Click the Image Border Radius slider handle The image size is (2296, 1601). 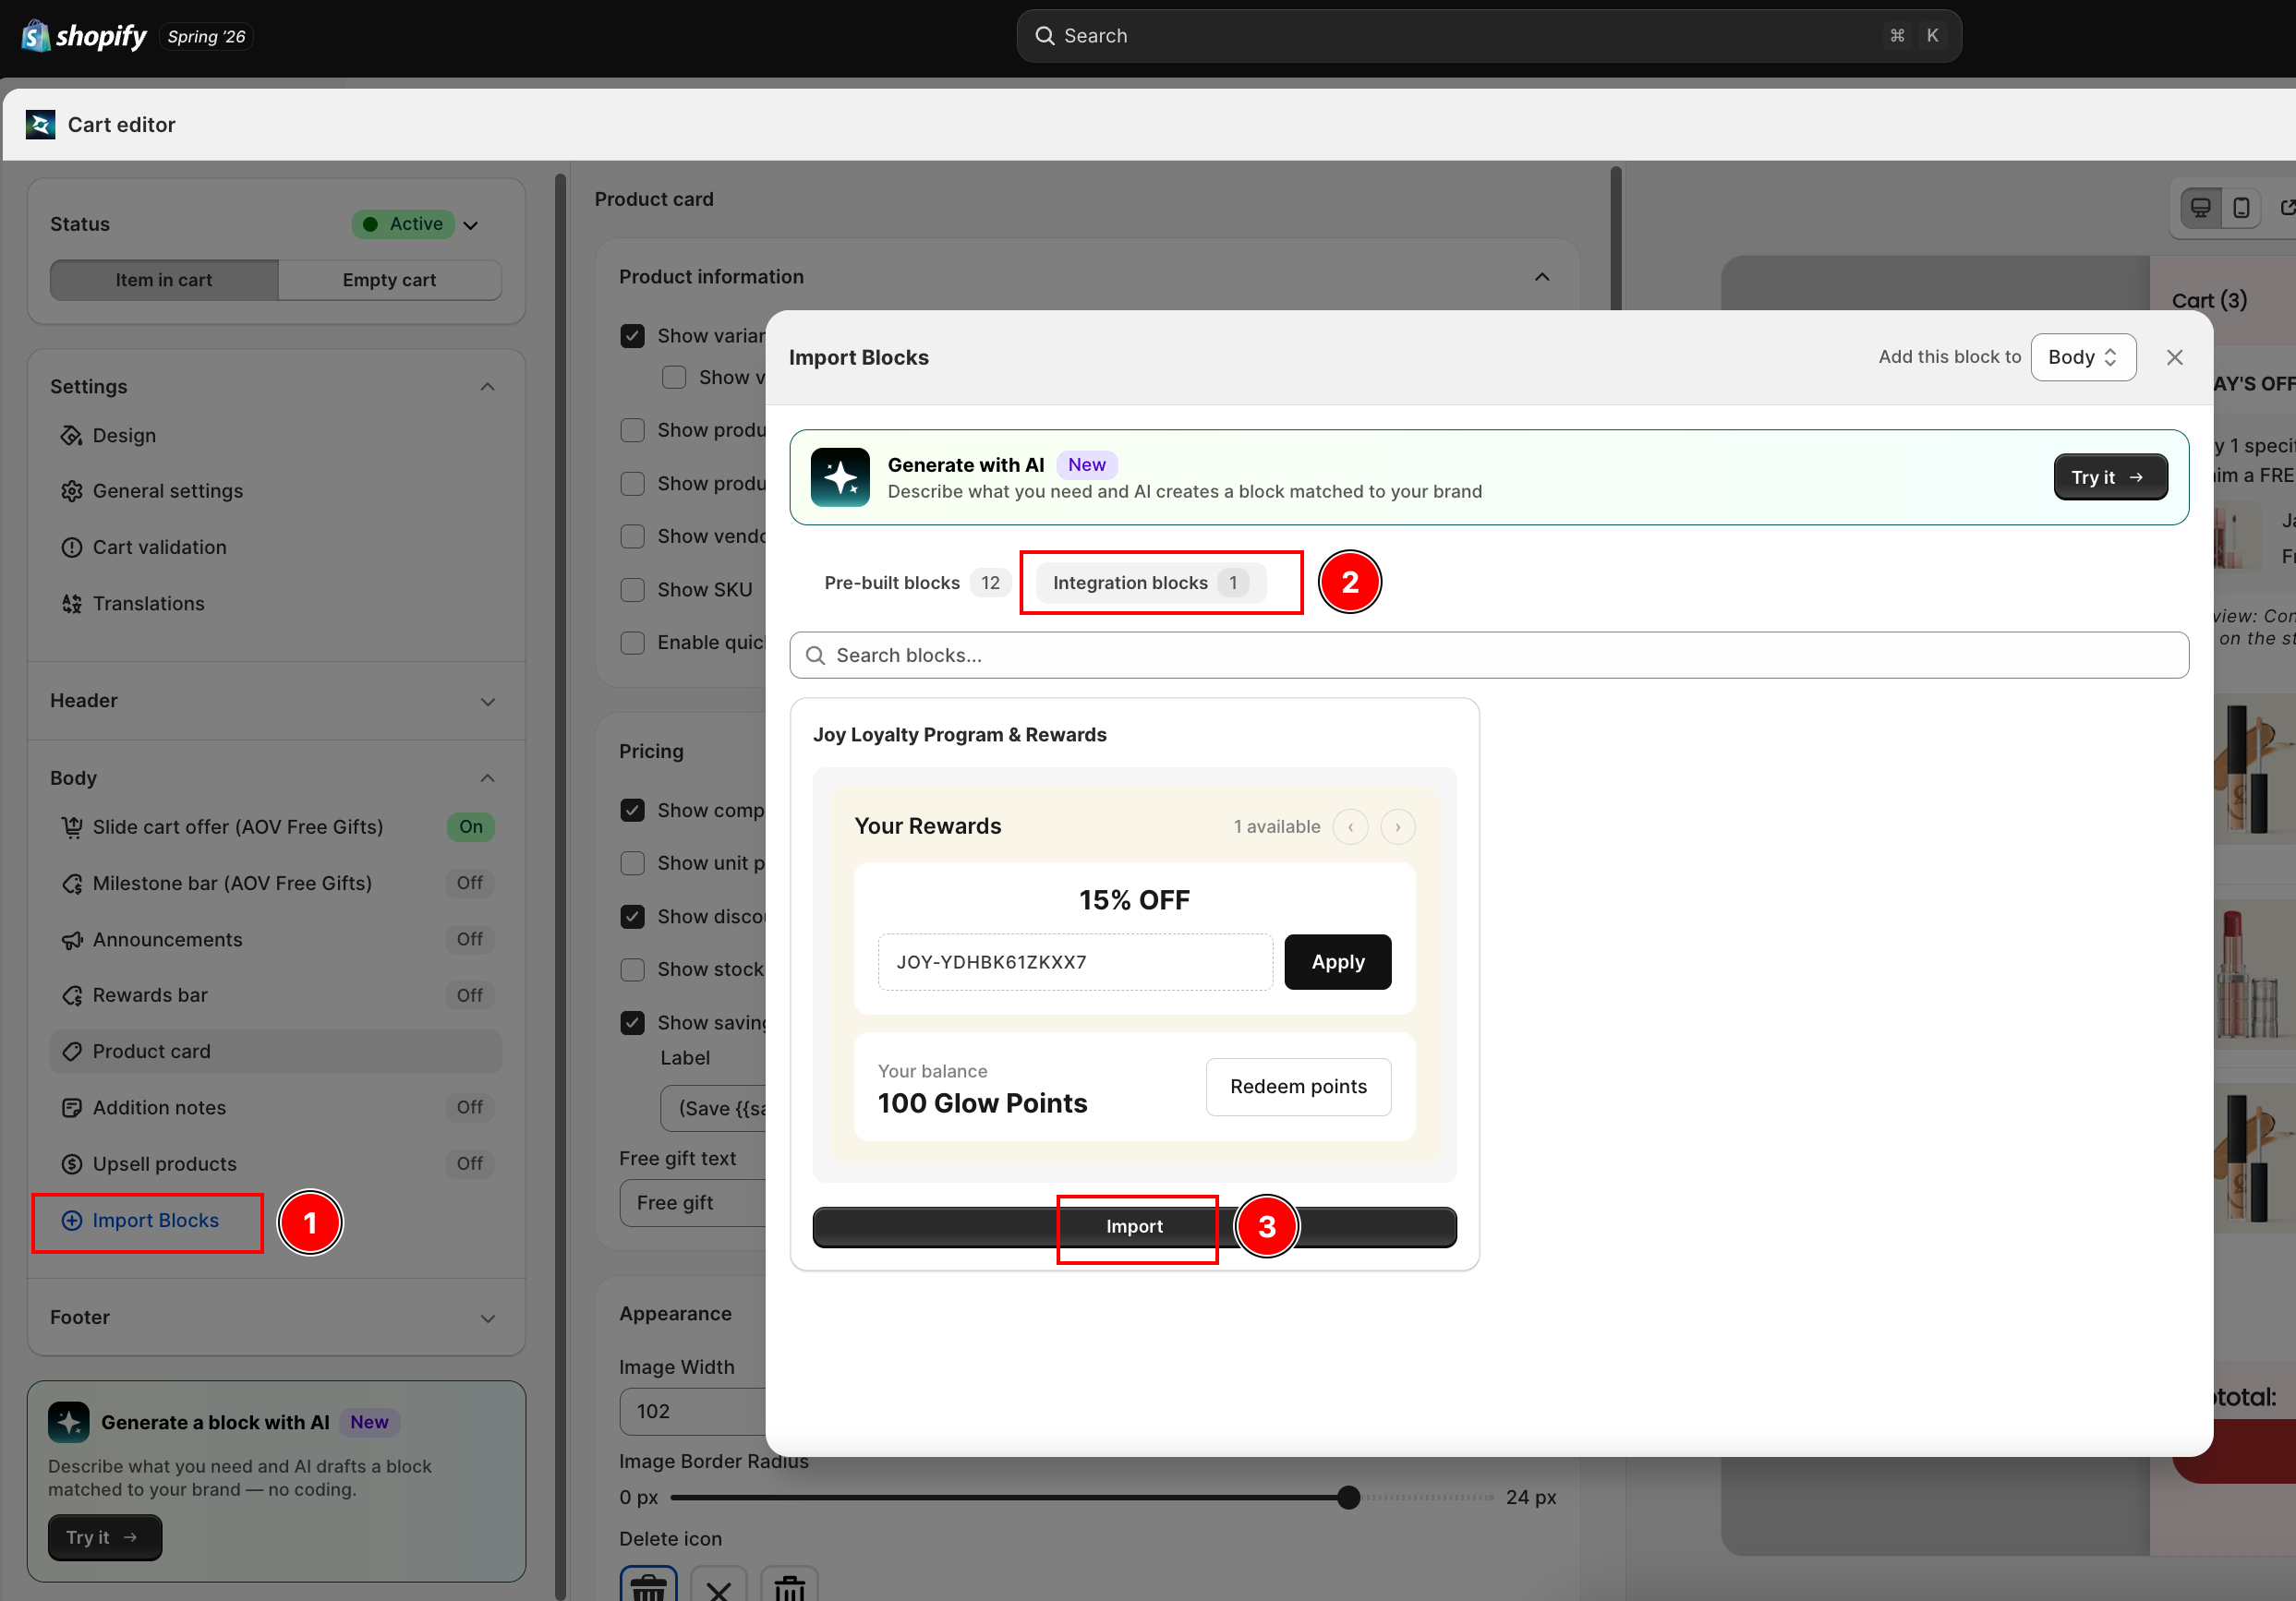[1348, 1498]
